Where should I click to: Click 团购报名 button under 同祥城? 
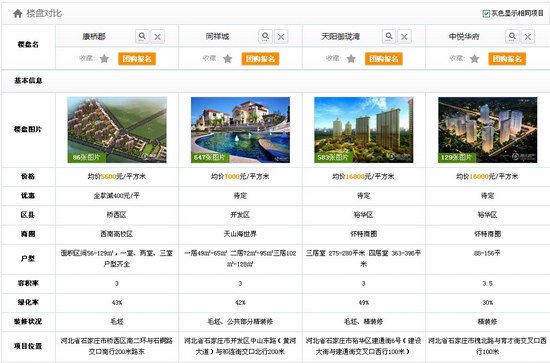pos(260,59)
